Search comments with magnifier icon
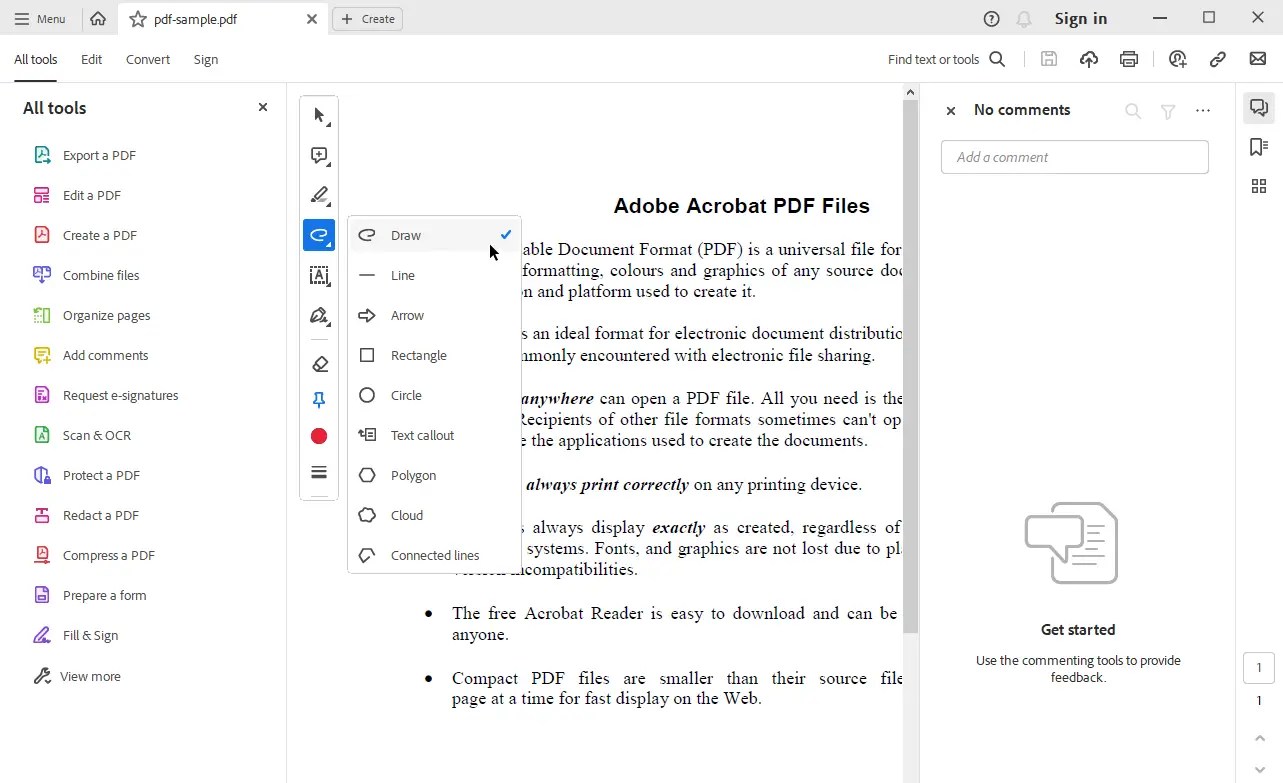The image size is (1283, 783). [x=1133, y=111]
